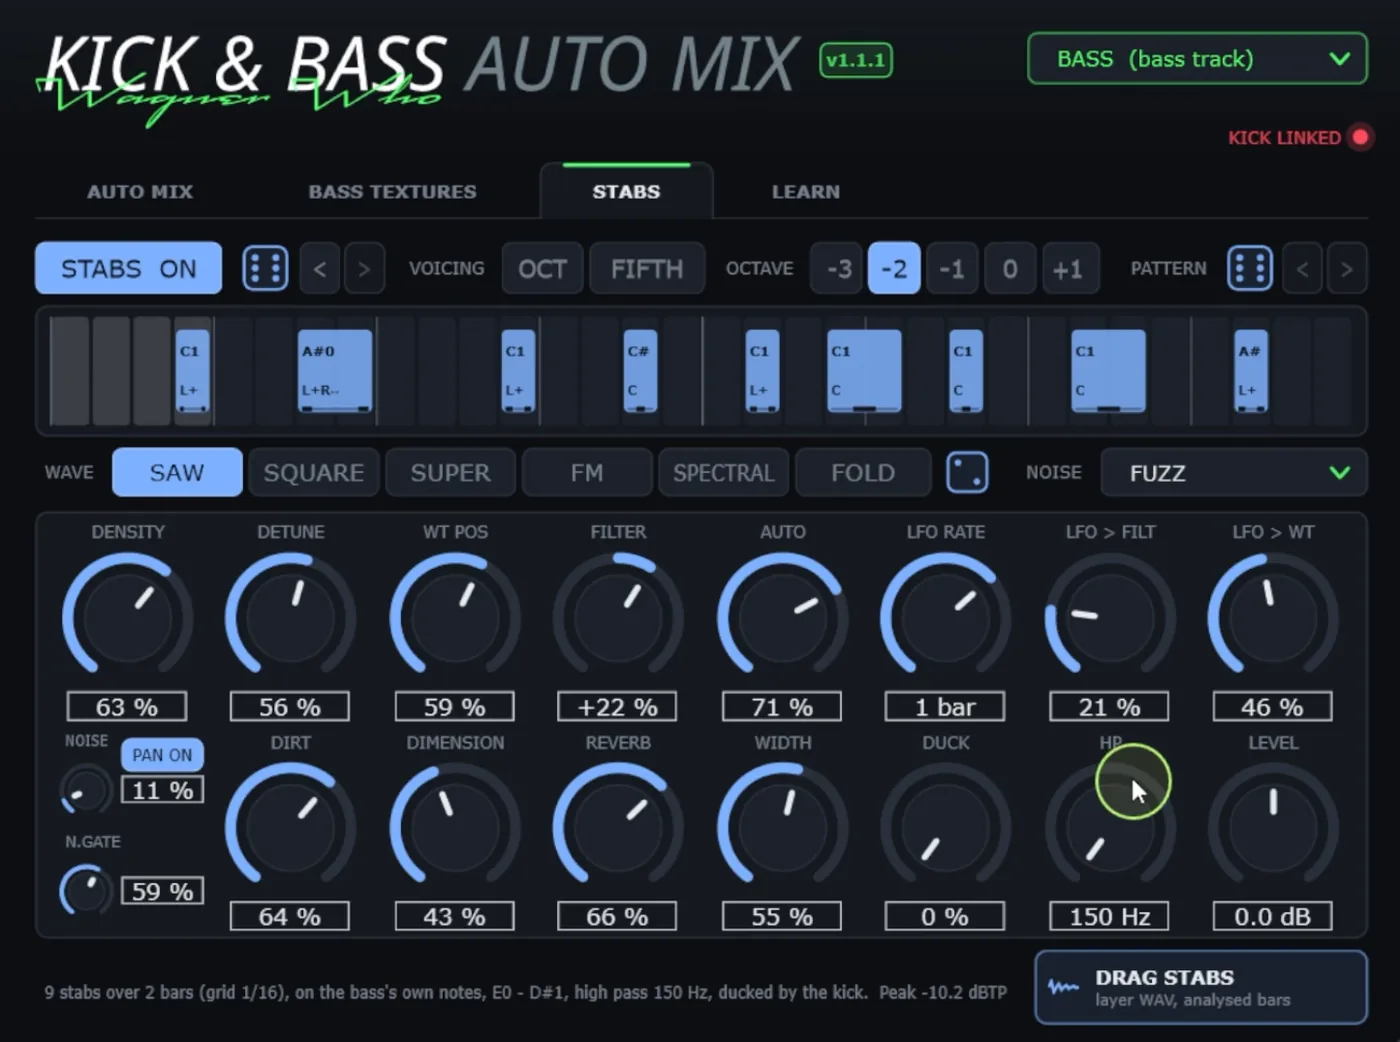Image resolution: width=1400 pixels, height=1042 pixels.
Task: Click the KICK LINKED red indicator
Action: click(x=1360, y=137)
